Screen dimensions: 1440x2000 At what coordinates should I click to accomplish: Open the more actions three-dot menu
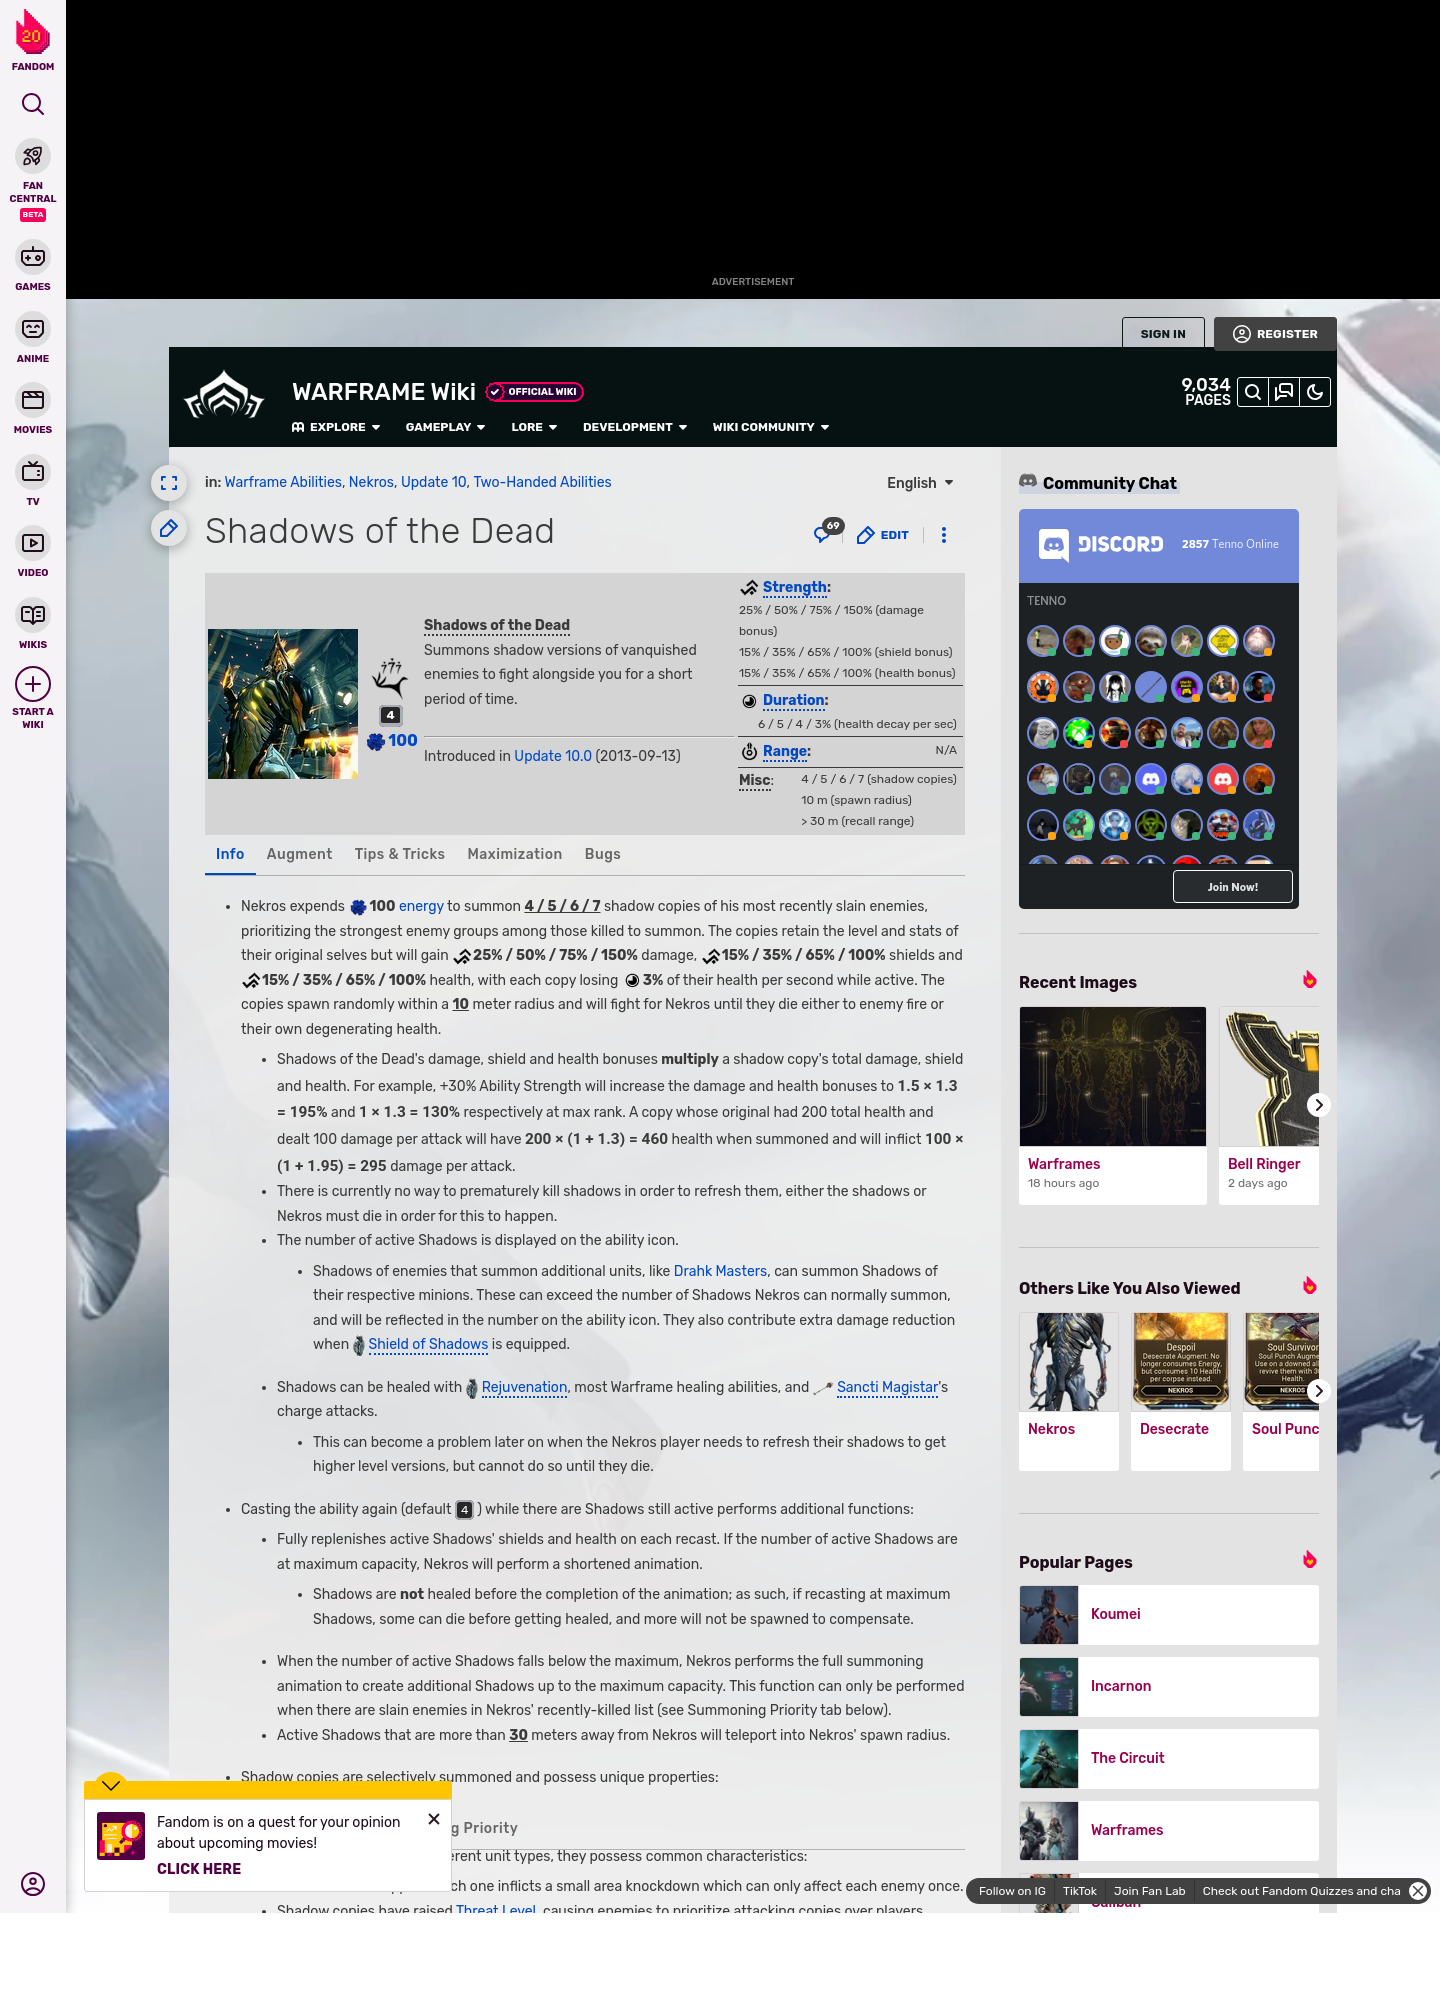tap(944, 535)
